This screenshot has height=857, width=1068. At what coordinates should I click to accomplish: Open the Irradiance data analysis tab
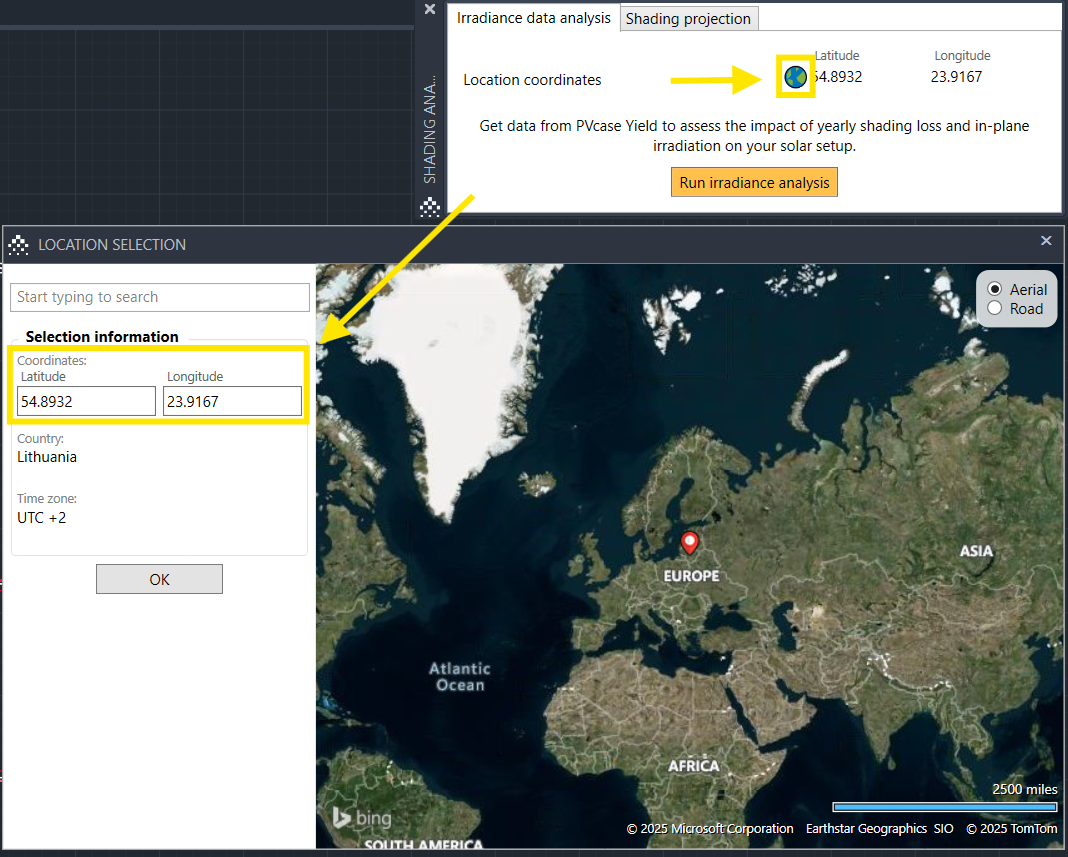533,18
